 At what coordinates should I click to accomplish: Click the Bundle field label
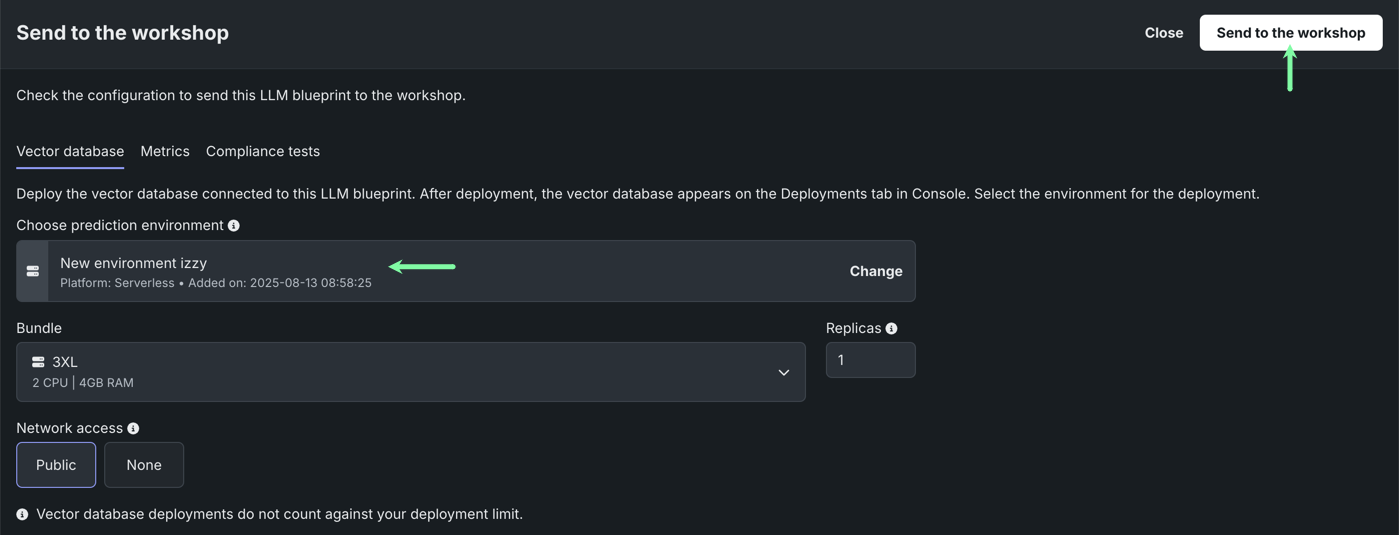pos(39,328)
